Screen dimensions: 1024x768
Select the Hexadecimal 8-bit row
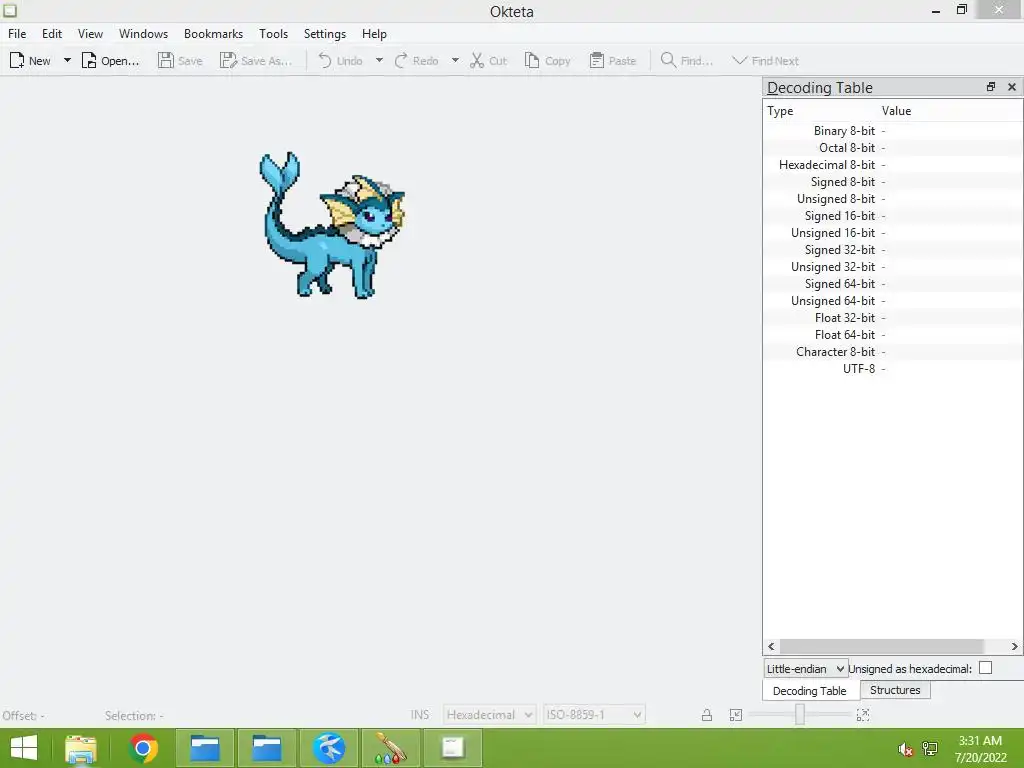(893, 165)
